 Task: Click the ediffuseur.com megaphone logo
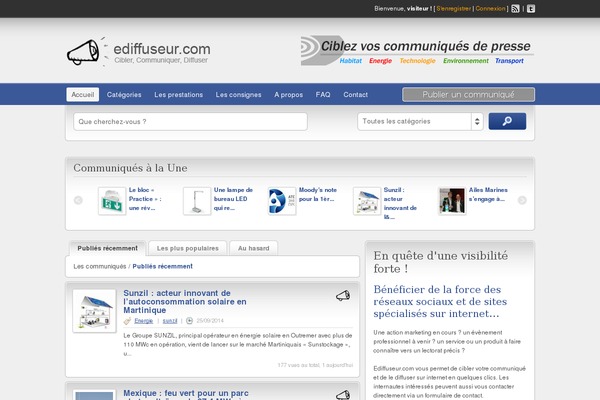[x=139, y=52]
